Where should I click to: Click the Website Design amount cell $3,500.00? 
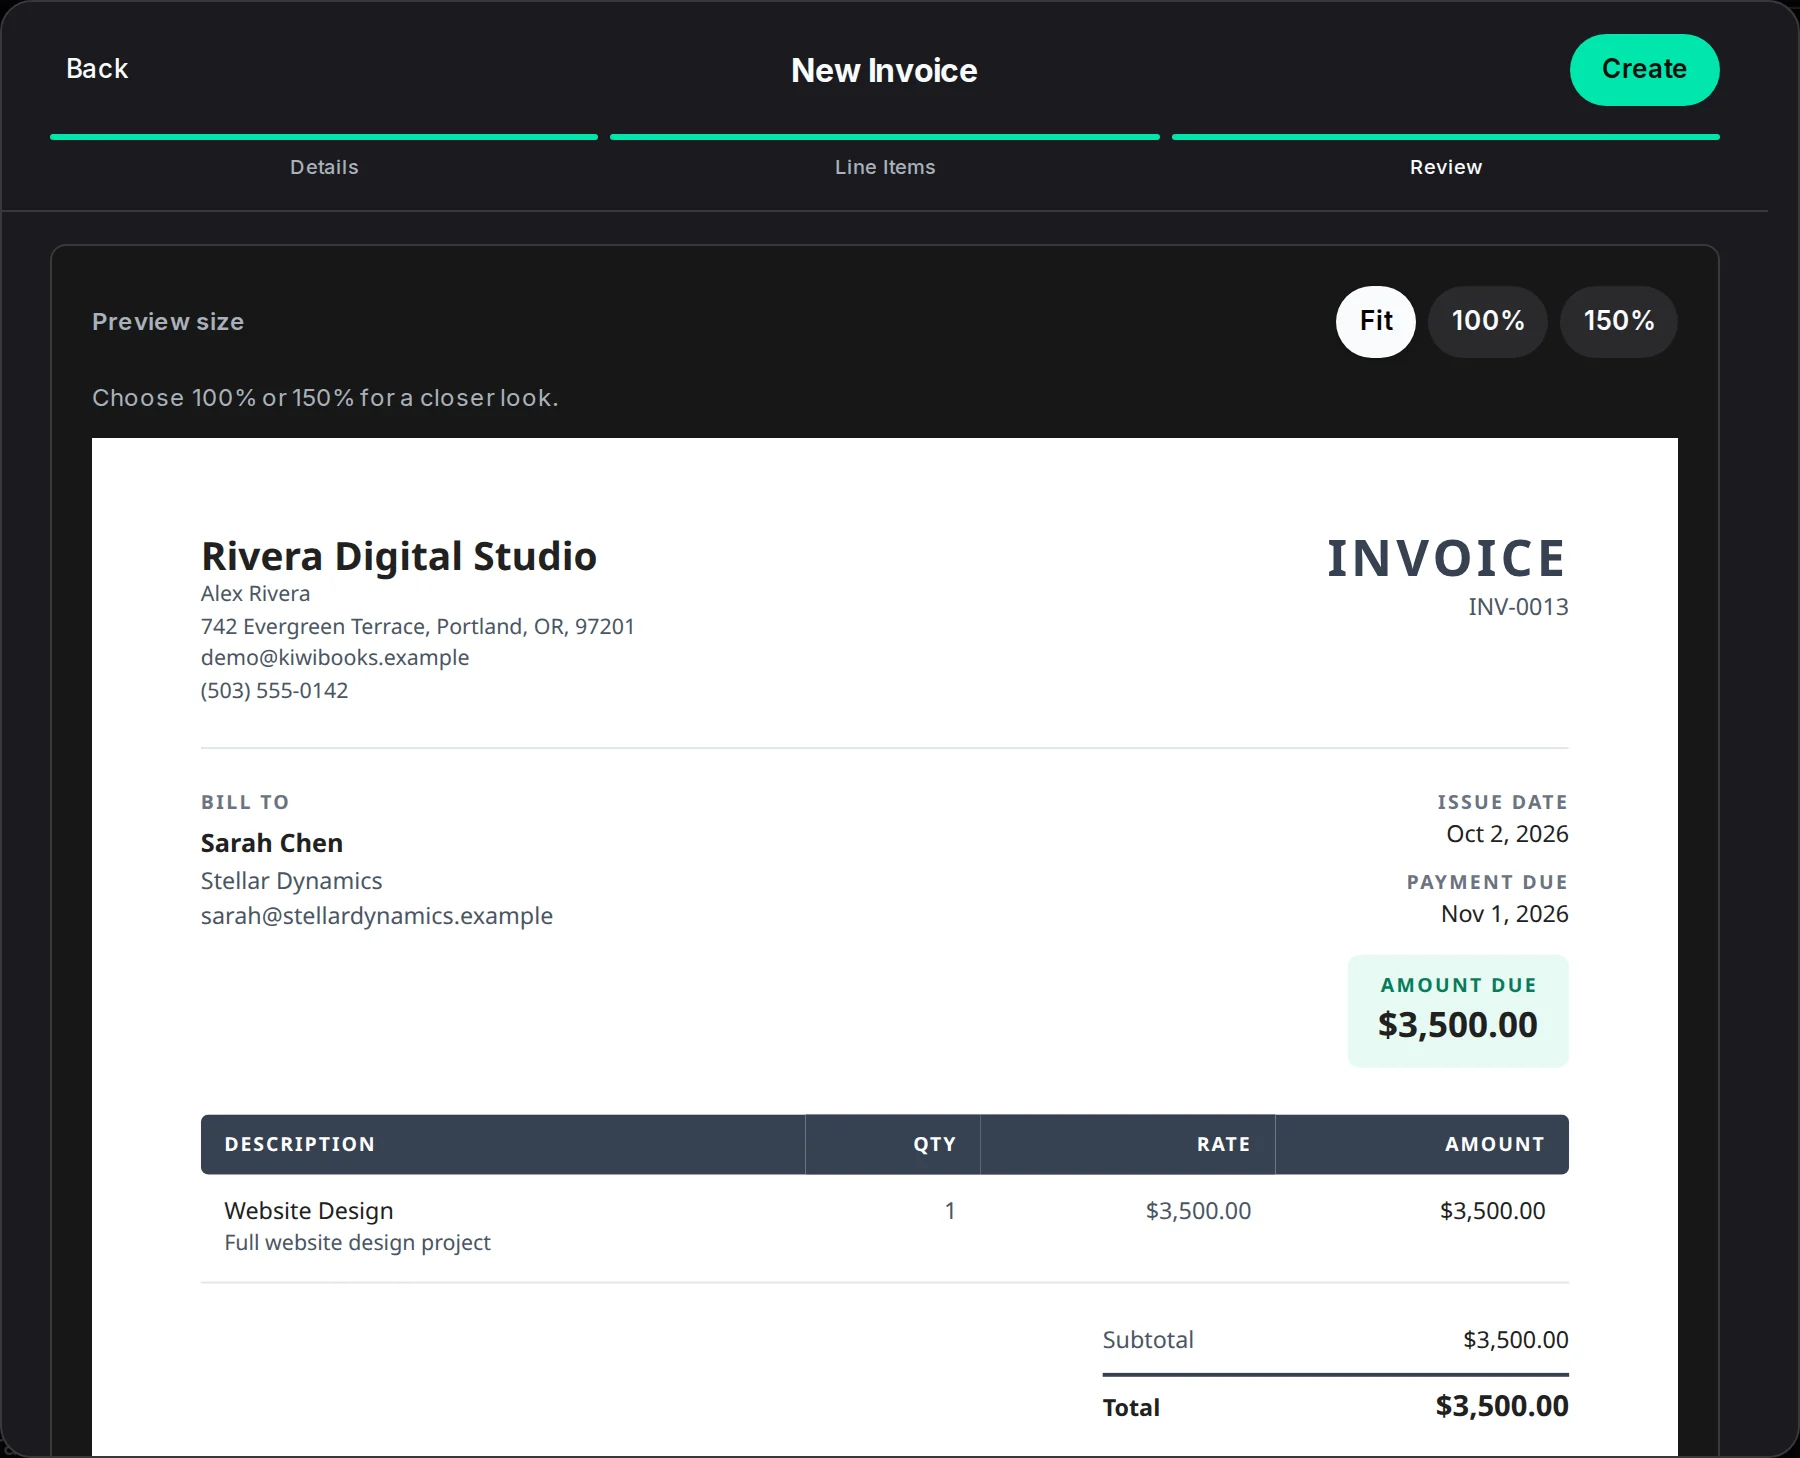click(1493, 1211)
